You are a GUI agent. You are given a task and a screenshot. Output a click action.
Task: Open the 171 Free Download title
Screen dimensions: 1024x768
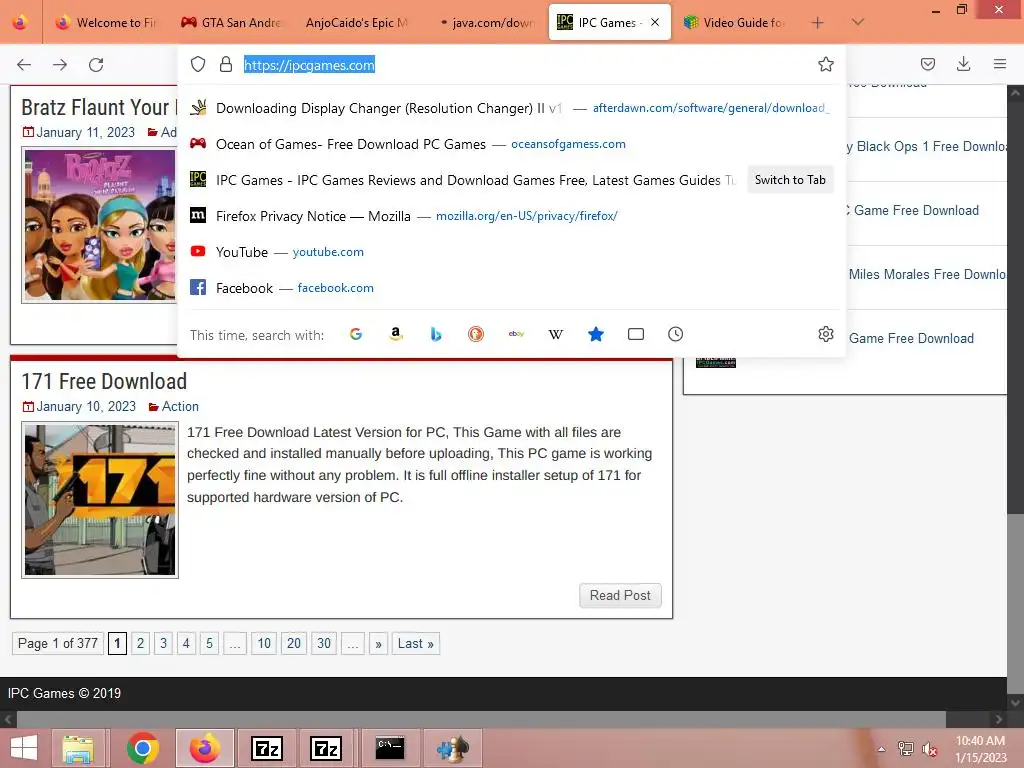tap(104, 381)
